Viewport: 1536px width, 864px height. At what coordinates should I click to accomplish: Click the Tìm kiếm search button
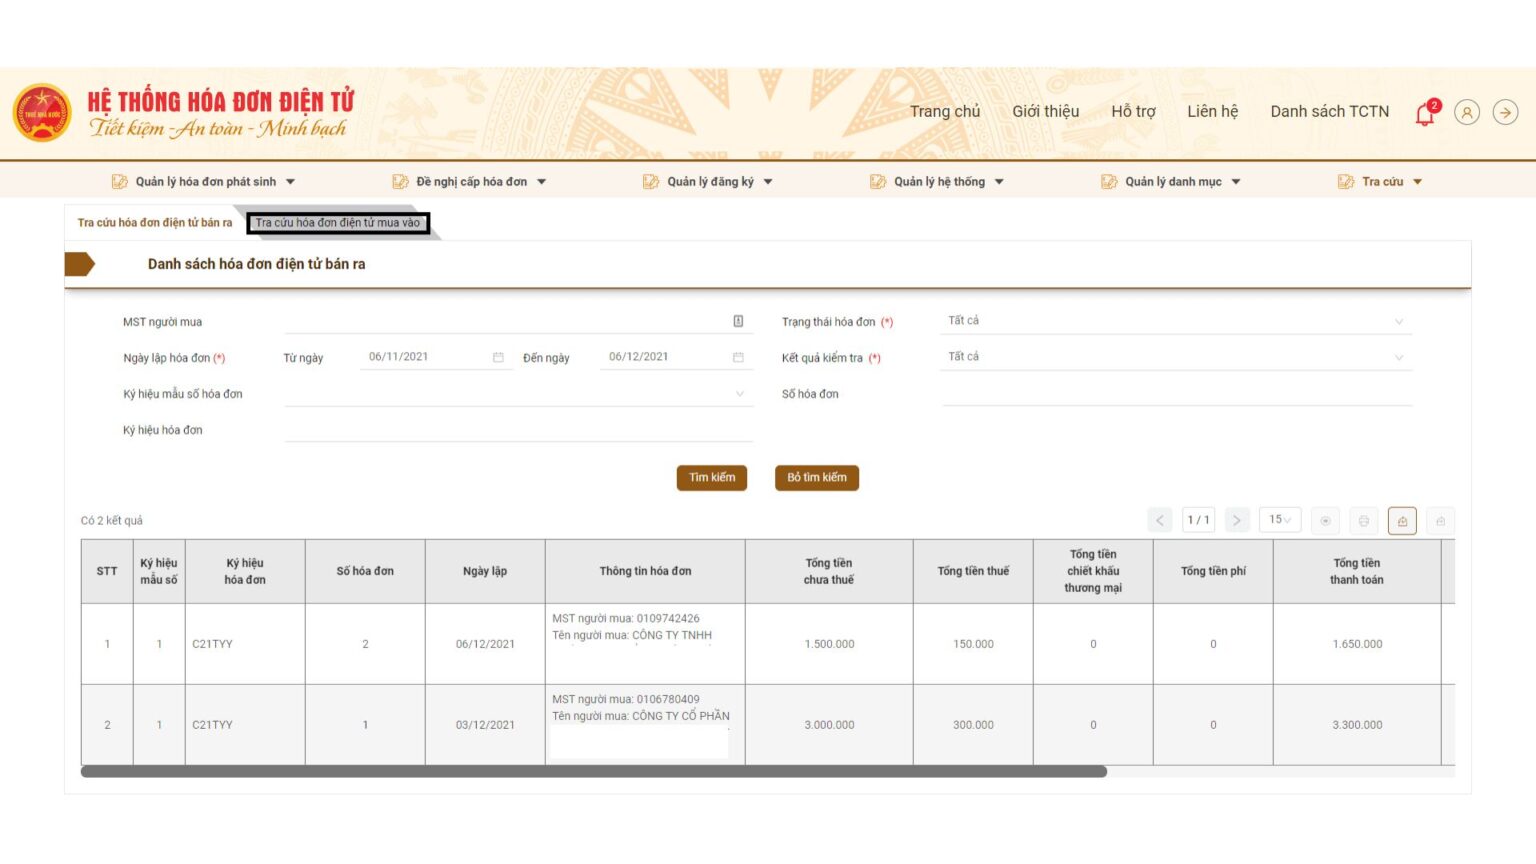[x=711, y=477]
